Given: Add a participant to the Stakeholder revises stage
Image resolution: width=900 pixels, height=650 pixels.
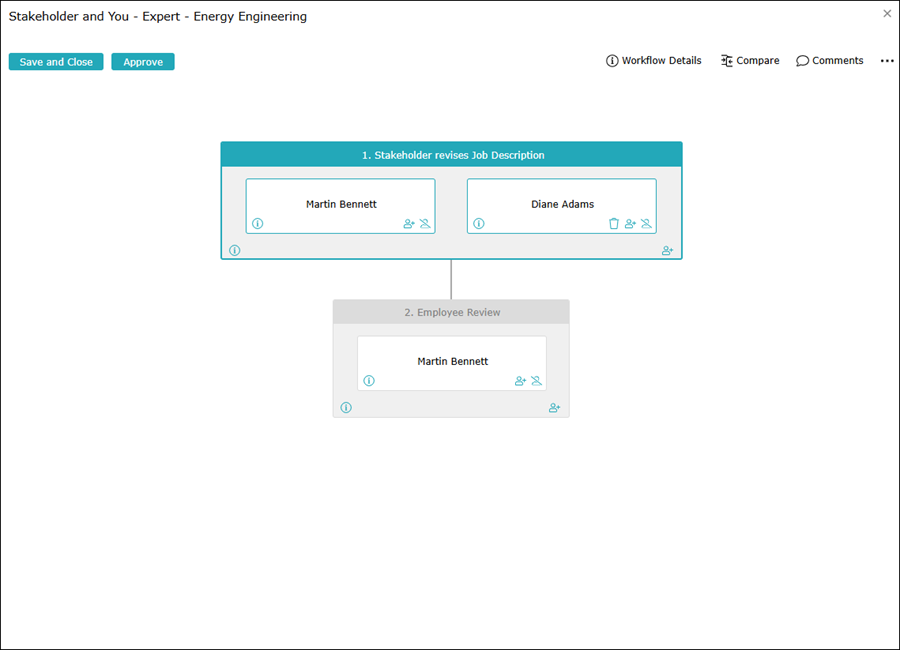Looking at the screenshot, I should pos(667,251).
